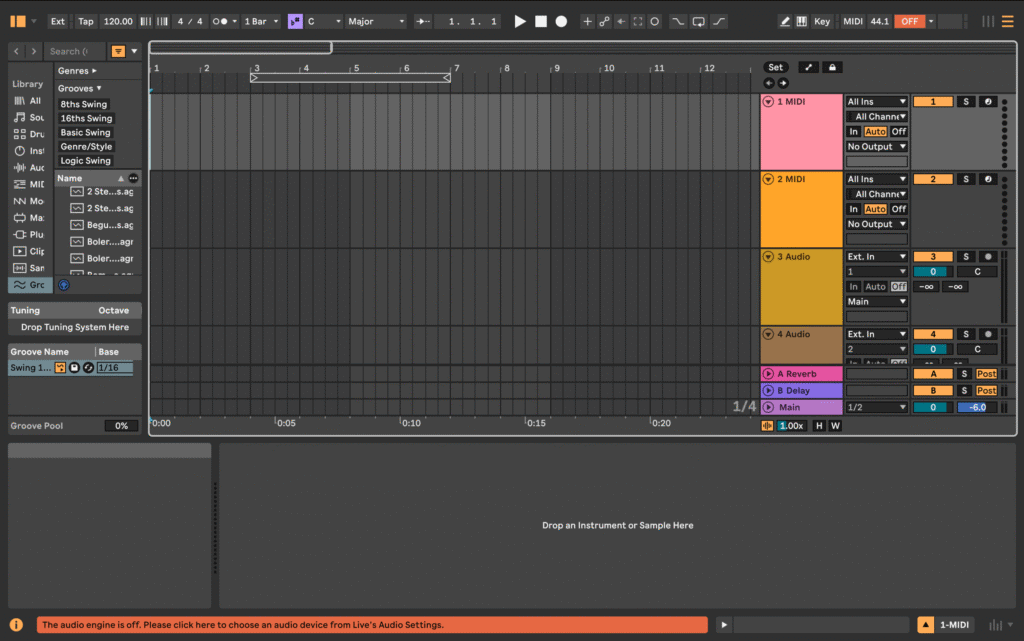This screenshot has width=1024, height=641.
Task: Click the Session Record circle icon
Action: click(654, 22)
